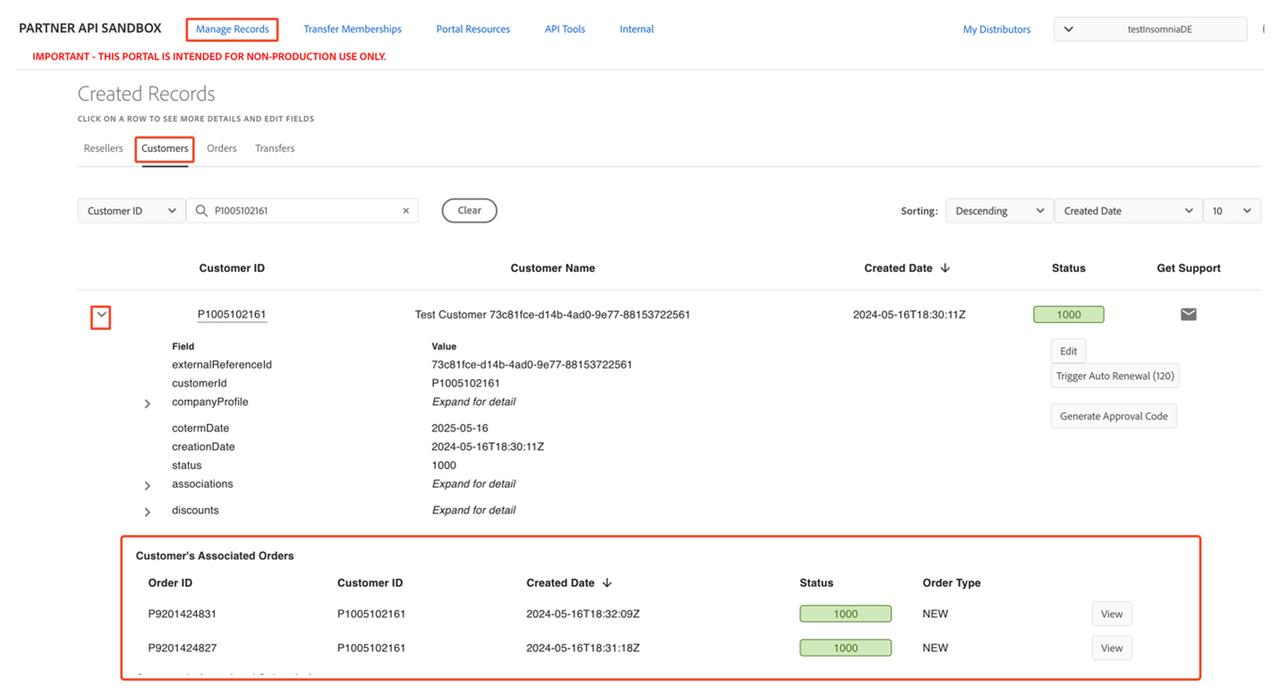Open the Customer ID filter dropdown
Image resolution: width=1280 pixels, height=695 pixels.
[x=131, y=211]
